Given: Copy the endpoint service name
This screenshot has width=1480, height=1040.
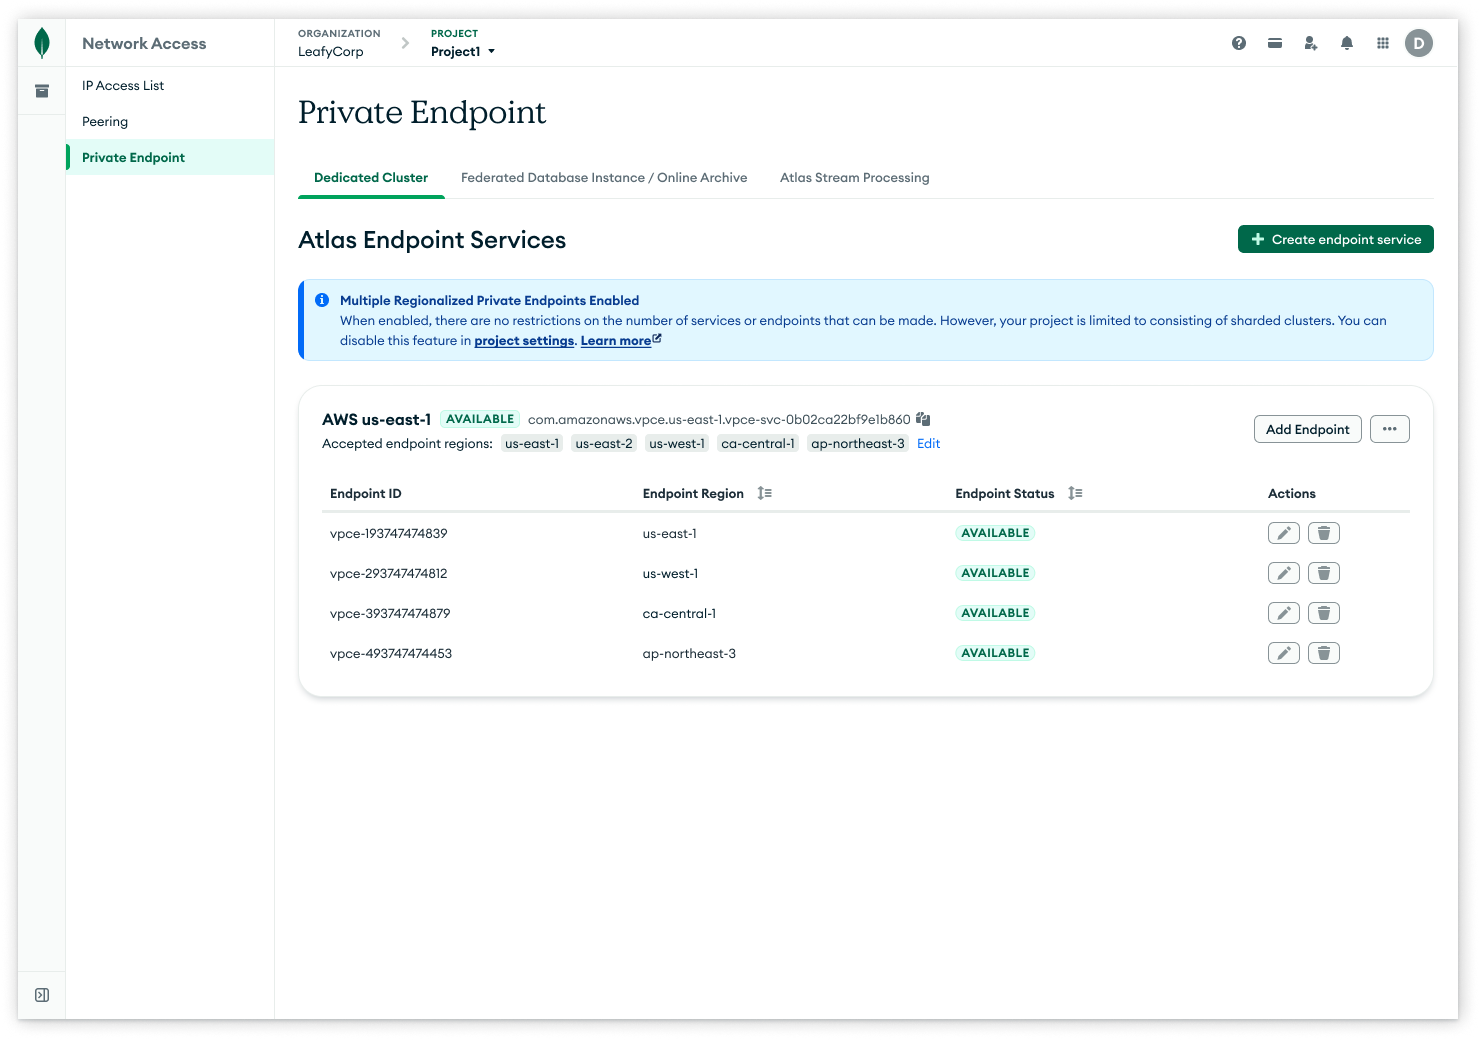Looking at the screenshot, I should click(924, 419).
